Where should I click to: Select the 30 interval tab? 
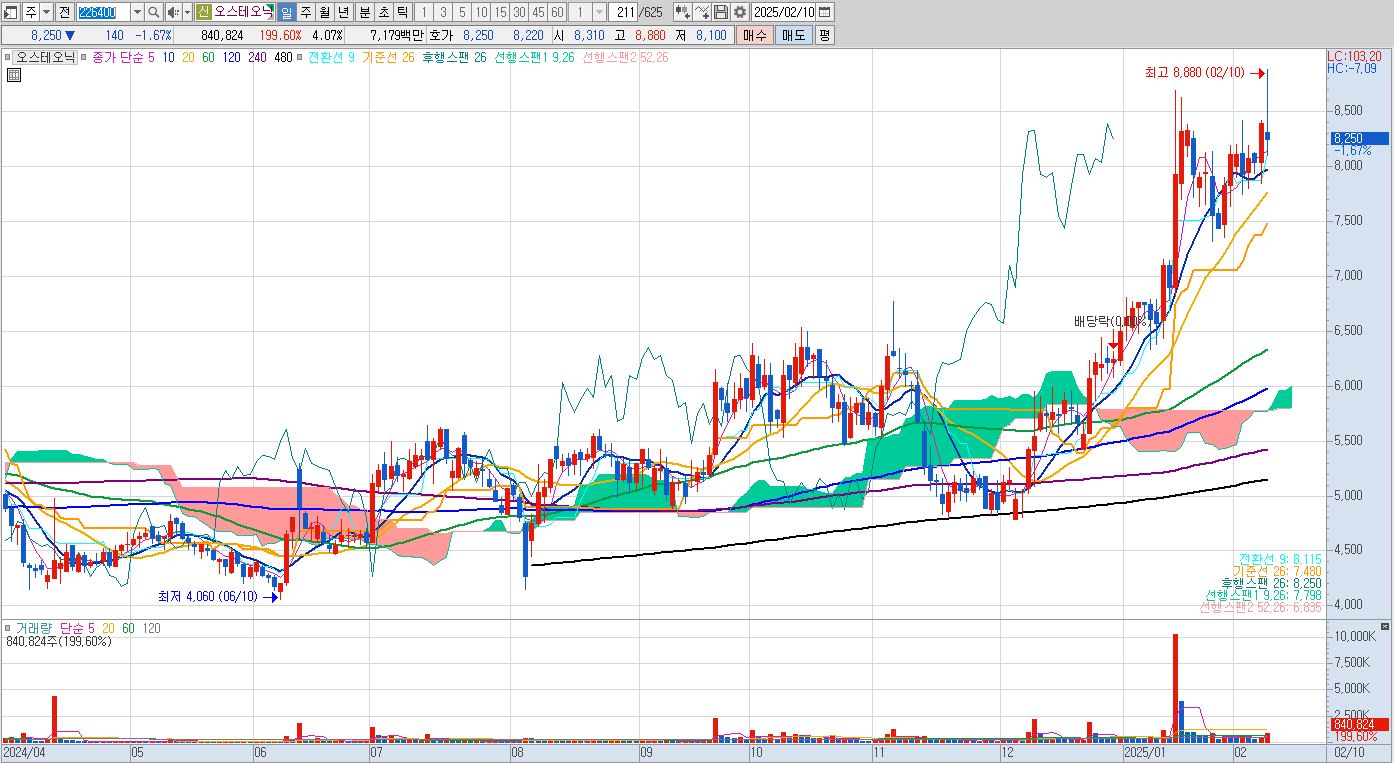pyautogui.click(x=519, y=12)
